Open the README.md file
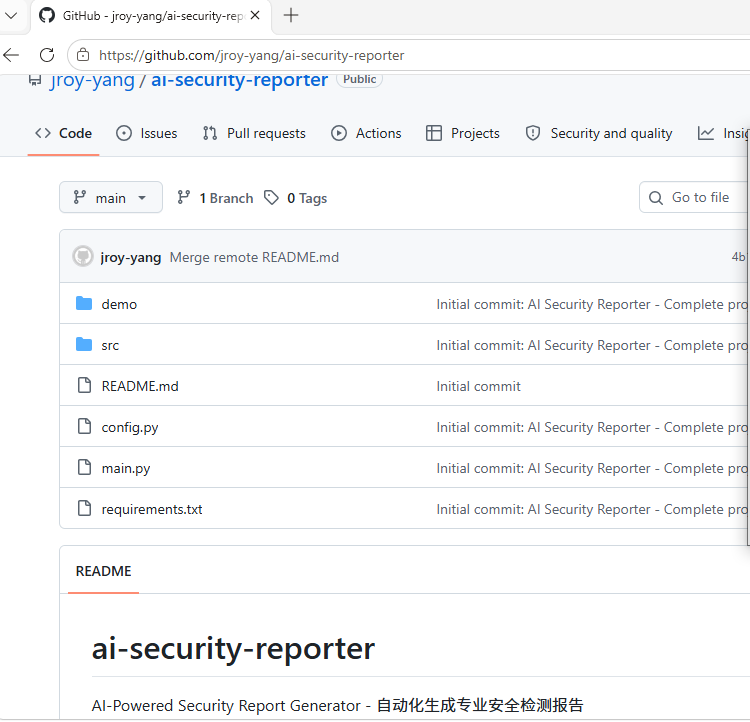750x722 pixels. click(140, 386)
